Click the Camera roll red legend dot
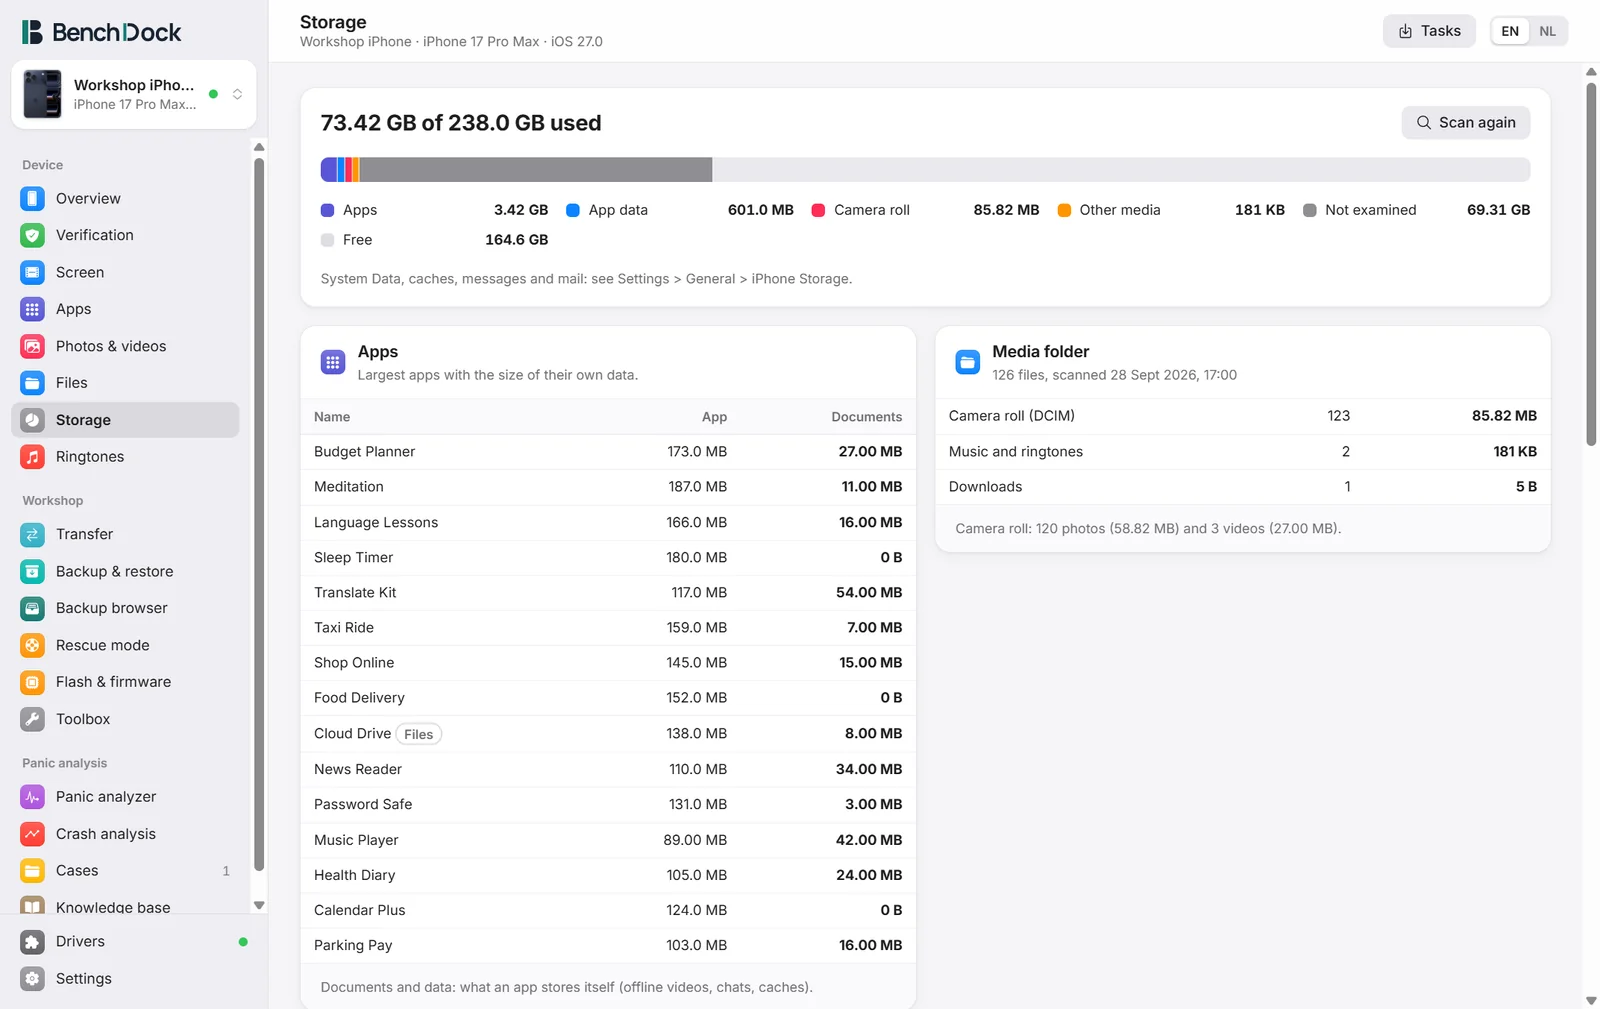The image size is (1600, 1009). 818,210
